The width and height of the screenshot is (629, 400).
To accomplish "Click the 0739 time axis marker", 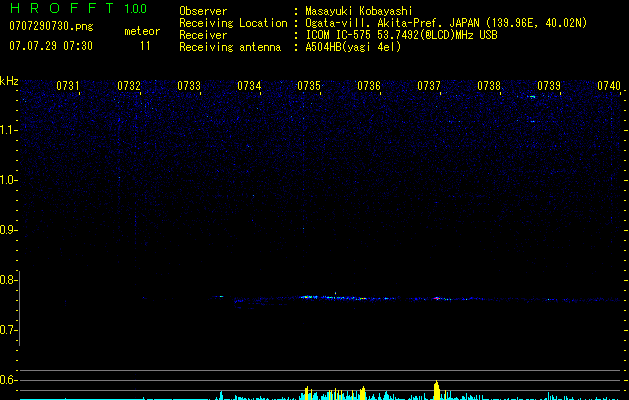I will click(x=549, y=86).
